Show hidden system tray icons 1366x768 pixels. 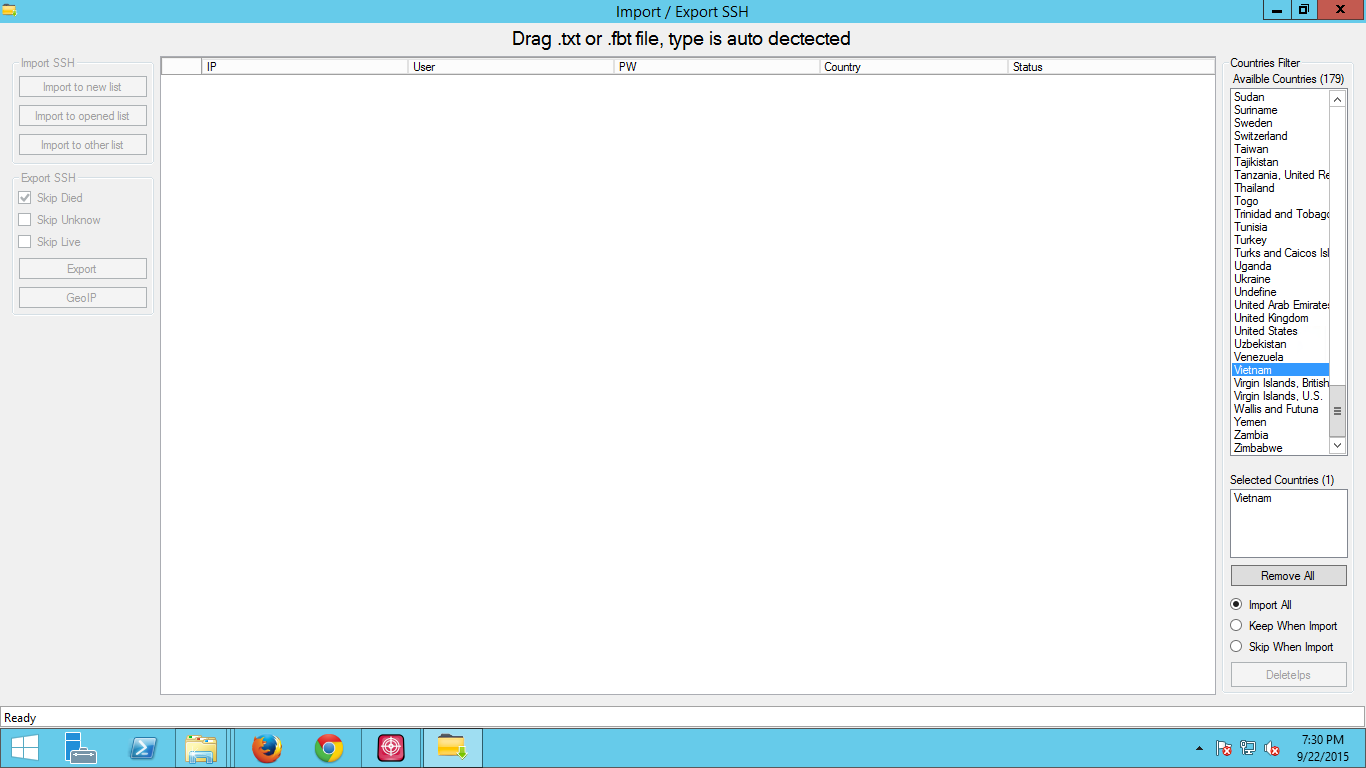tap(1200, 748)
